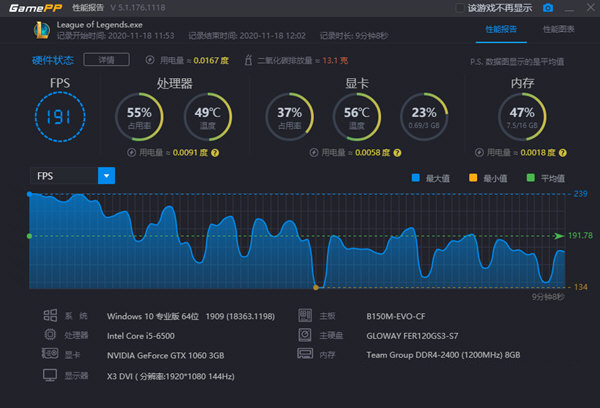Click the GamePP logo

click(x=35, y=8)
